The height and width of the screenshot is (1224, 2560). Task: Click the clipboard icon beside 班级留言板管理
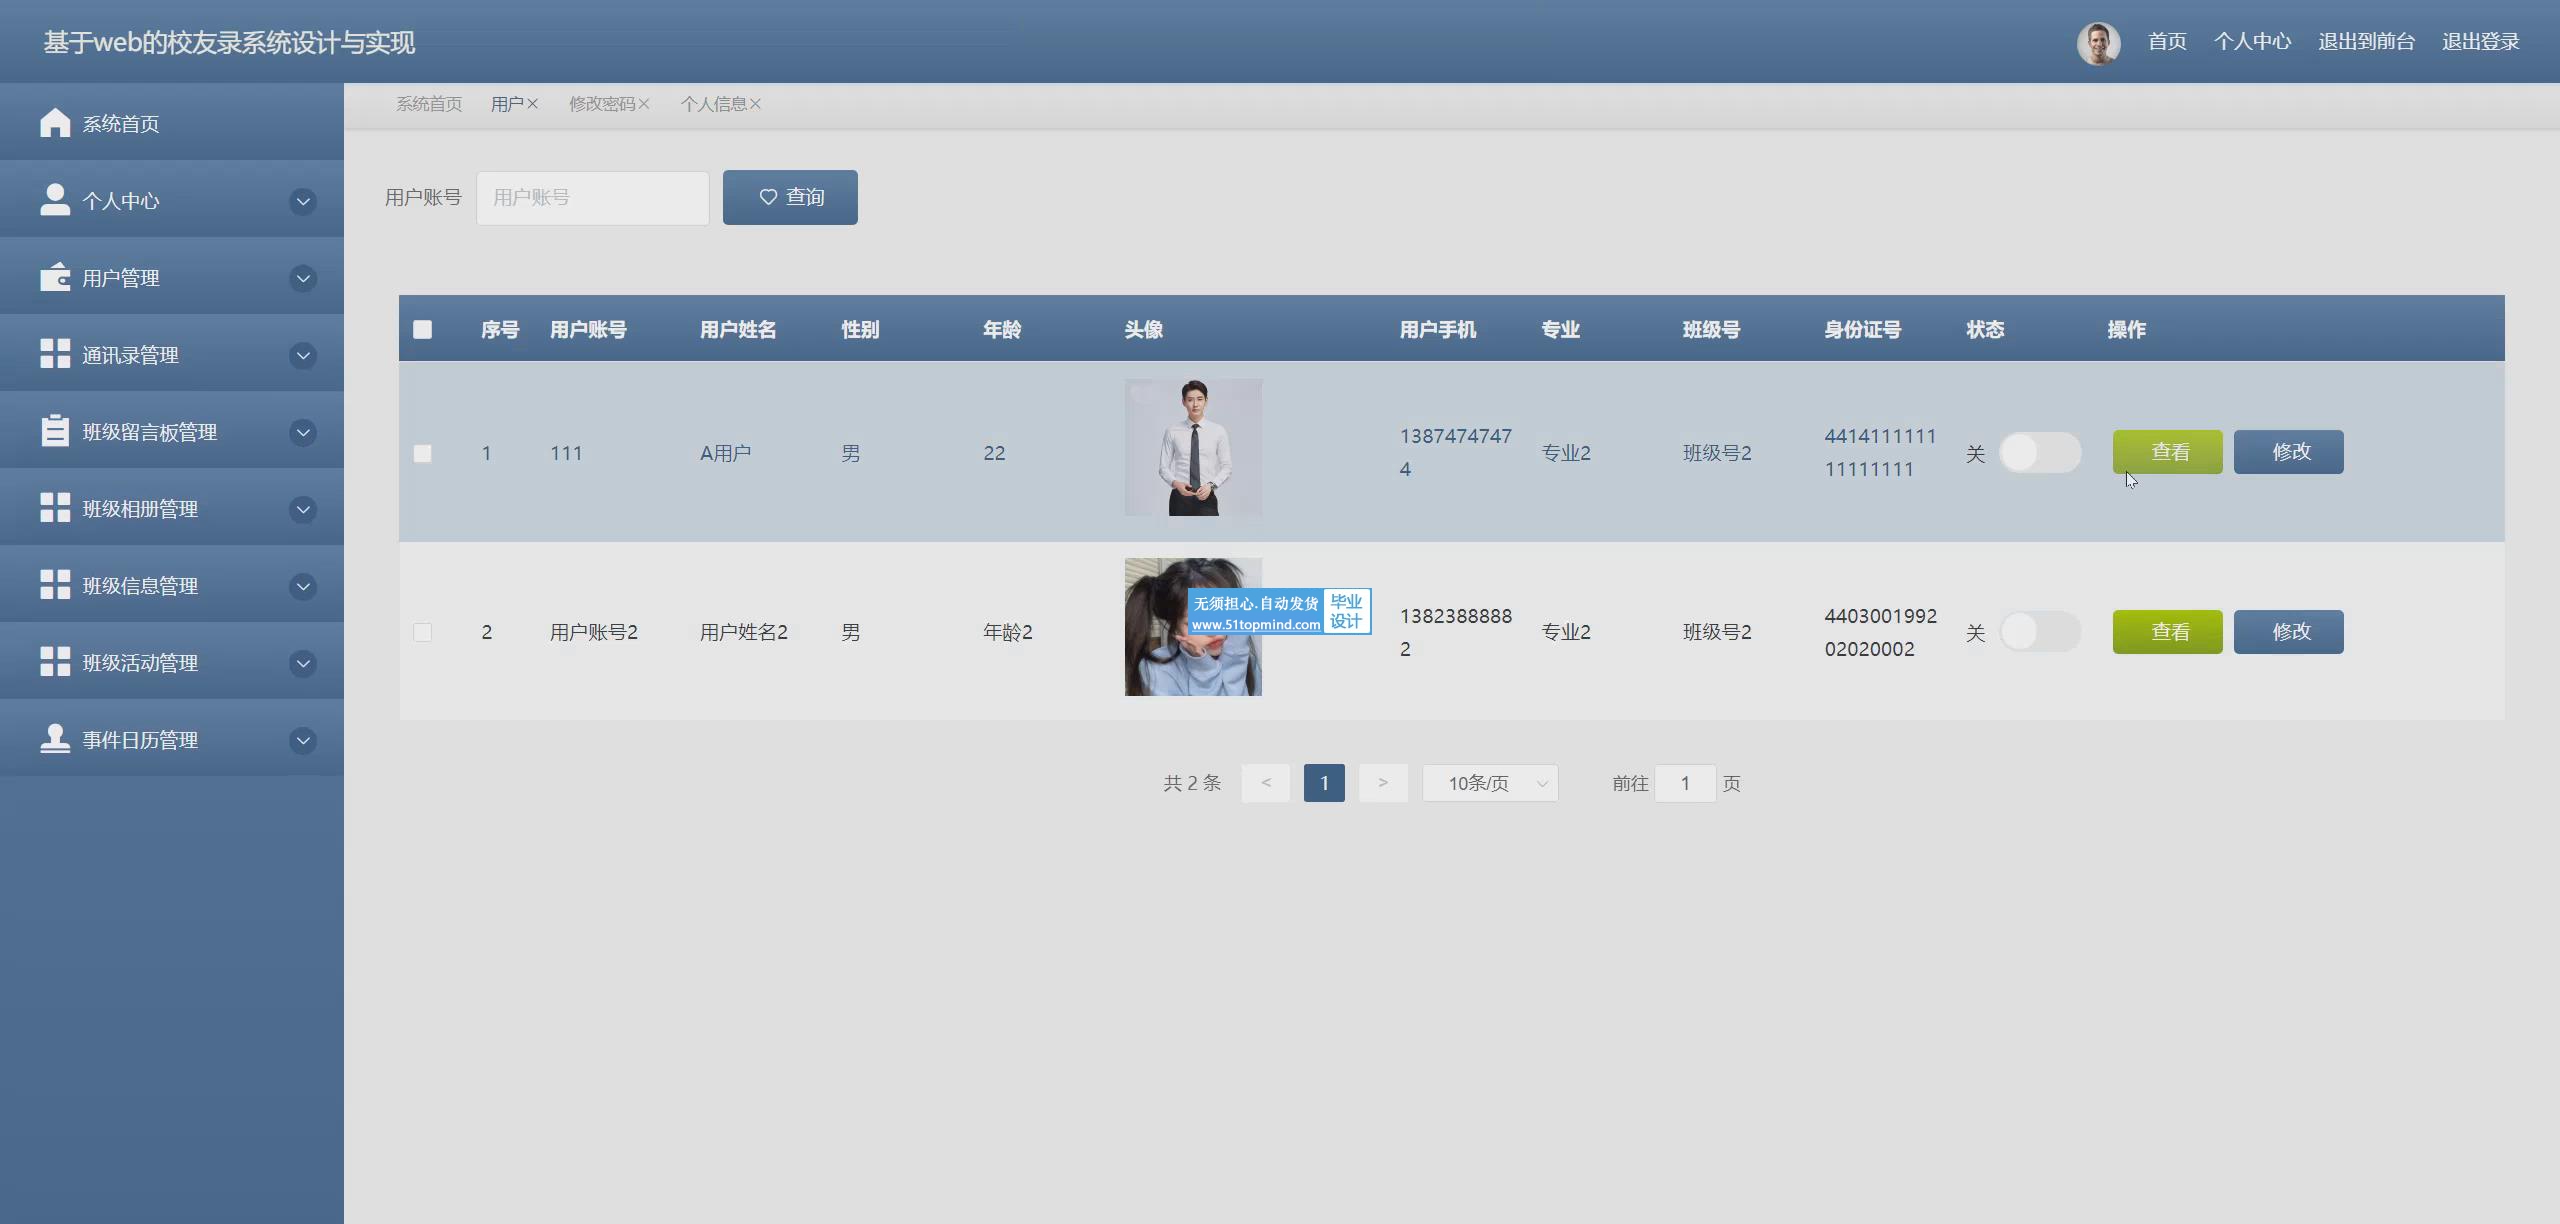tap(55, 430)
